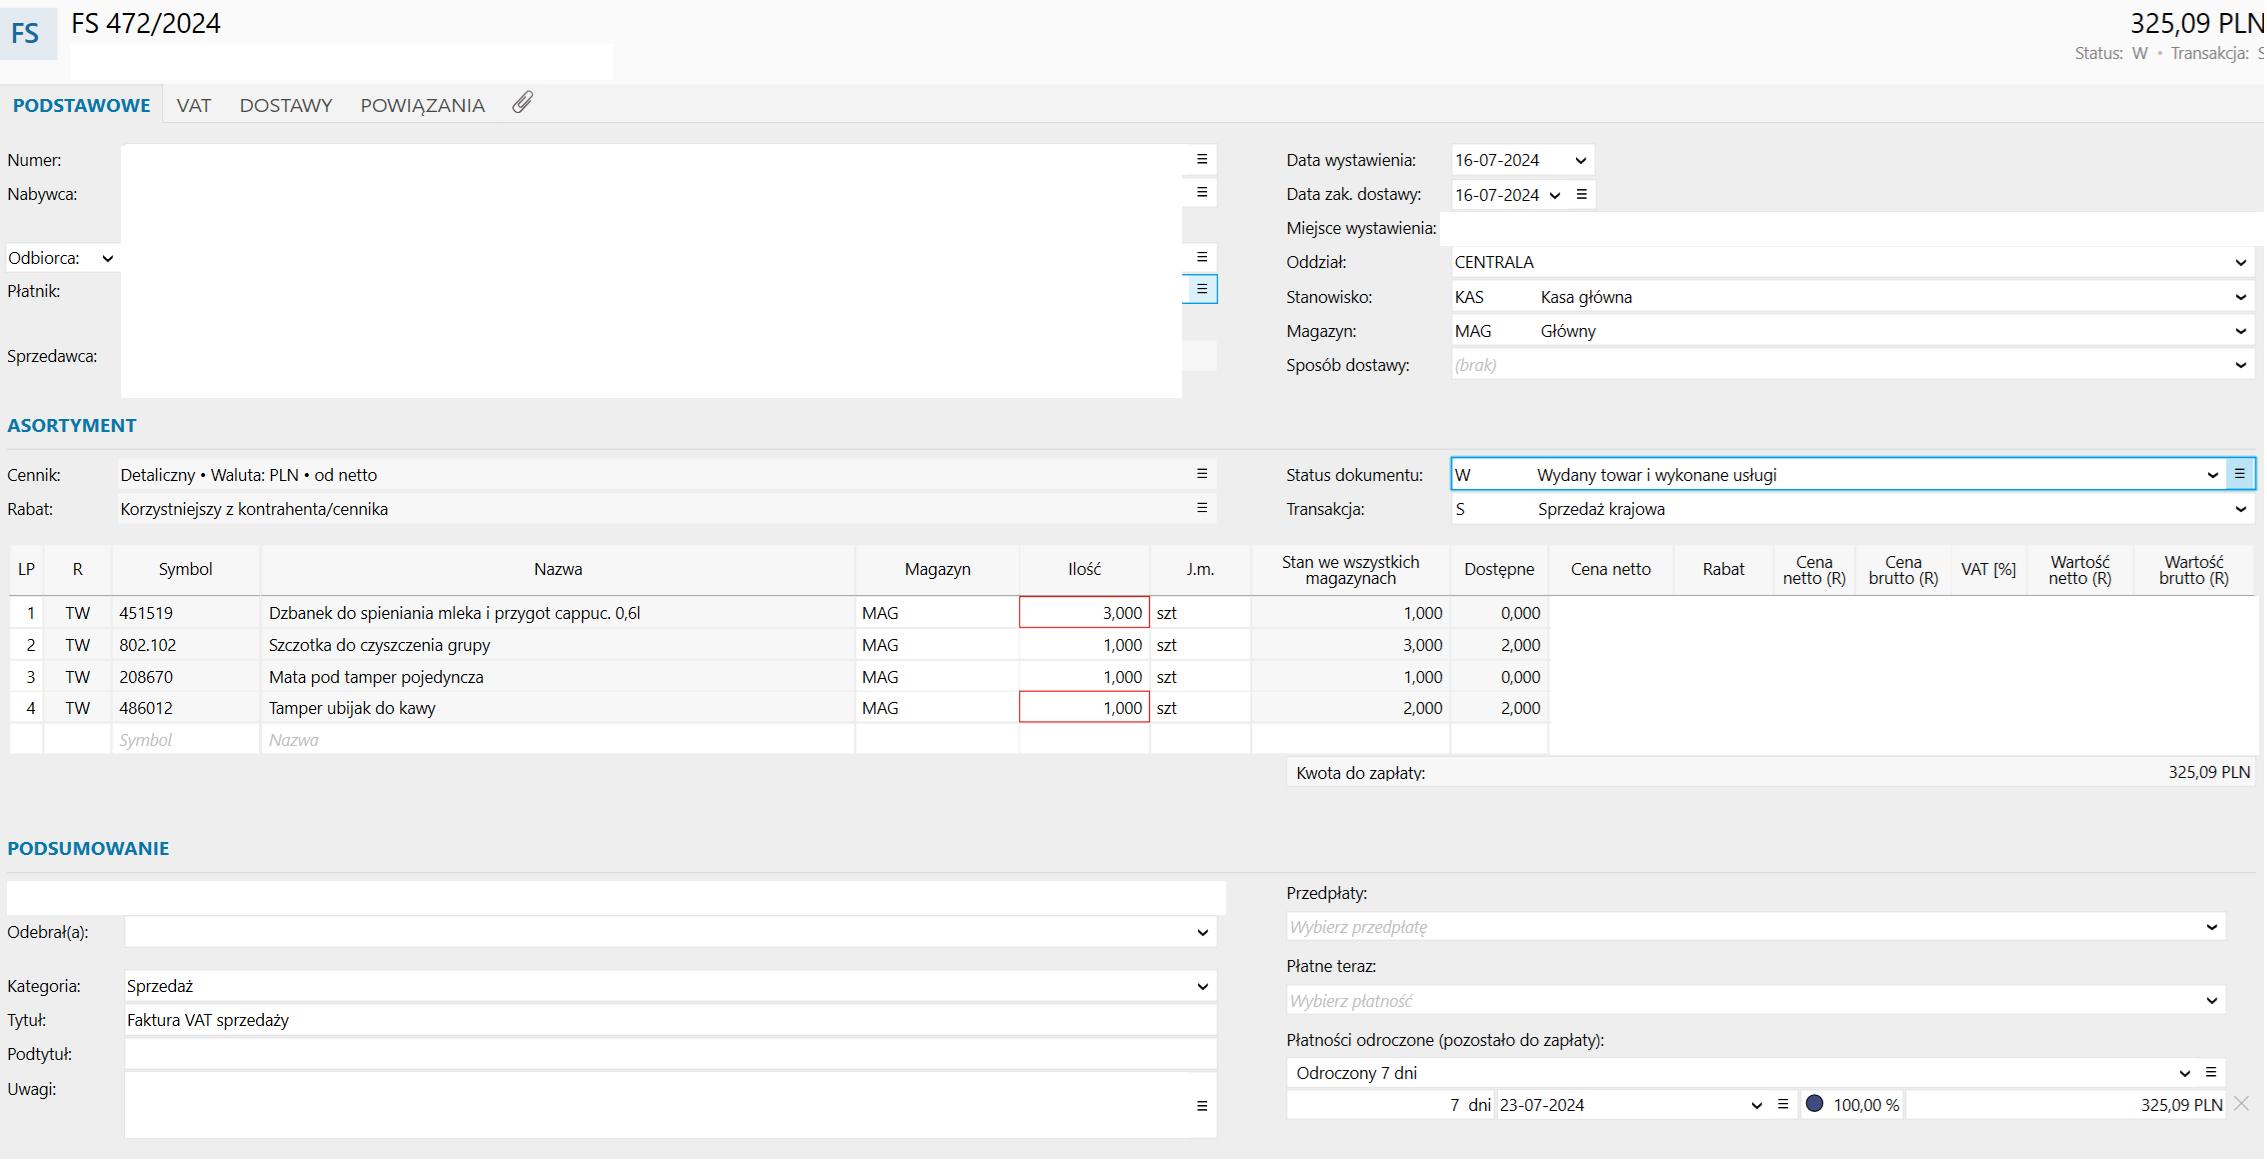Image resolution: width=2267 pixels, height=1160 pixels.
Task: Click the Ilość cell for Dzbanek row
Action: (x=1084, y=613)
